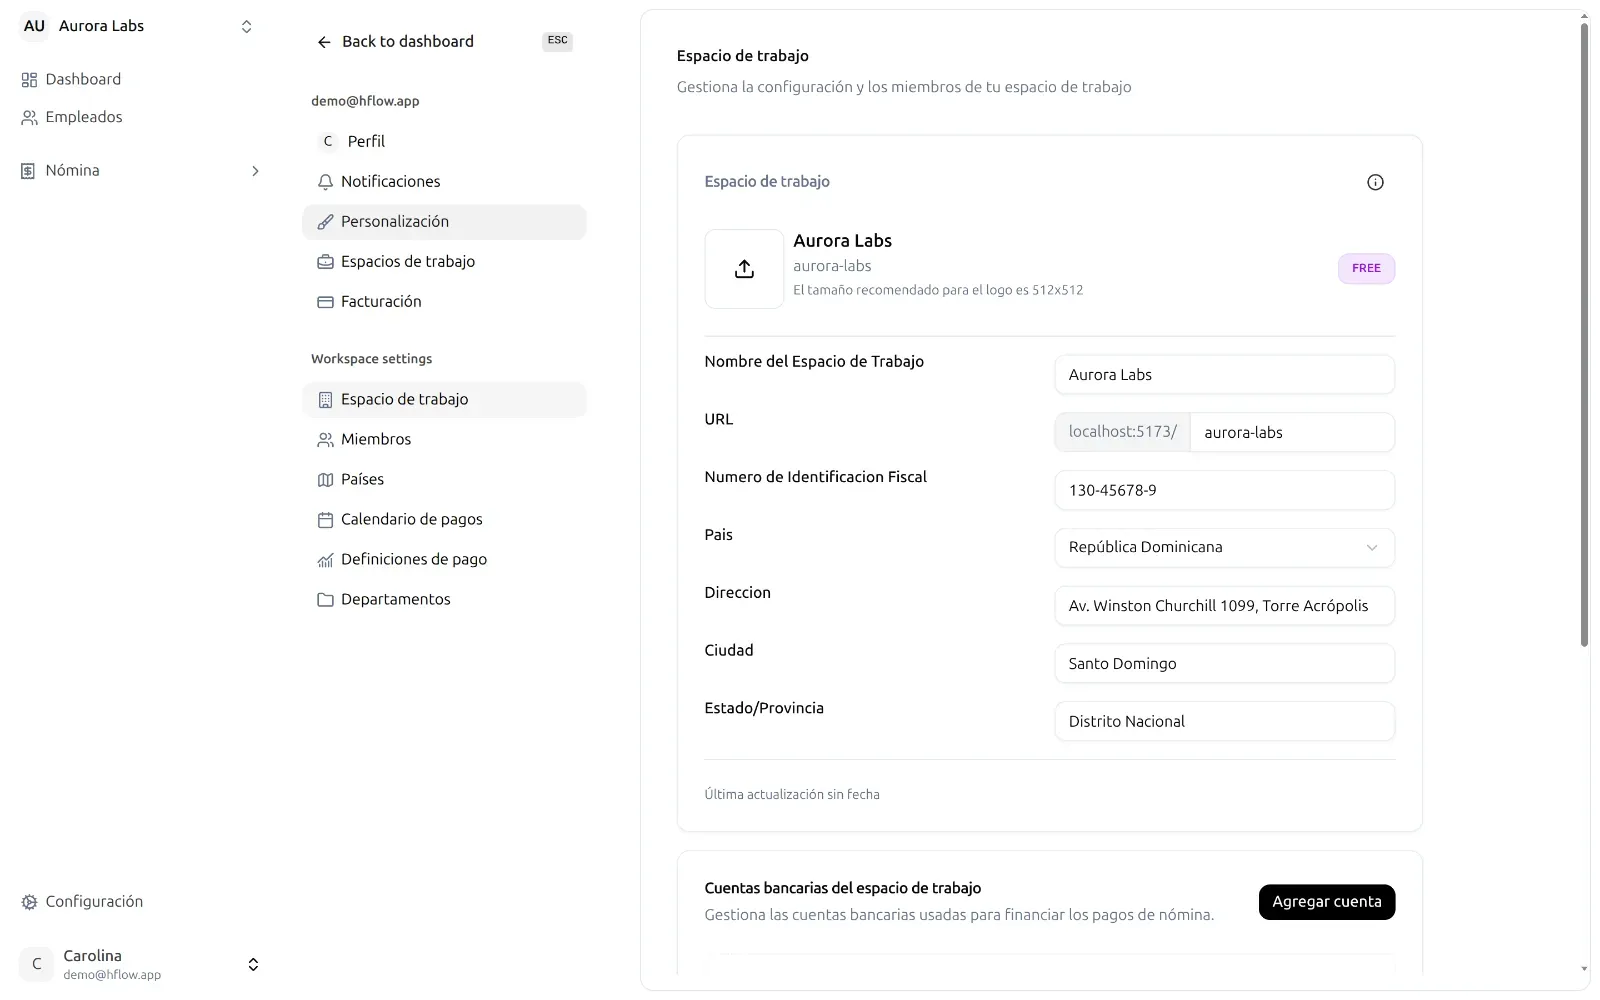The image size is (1600, 1000).
Task: Open Departamentos settings page
Action: (444, 600)
